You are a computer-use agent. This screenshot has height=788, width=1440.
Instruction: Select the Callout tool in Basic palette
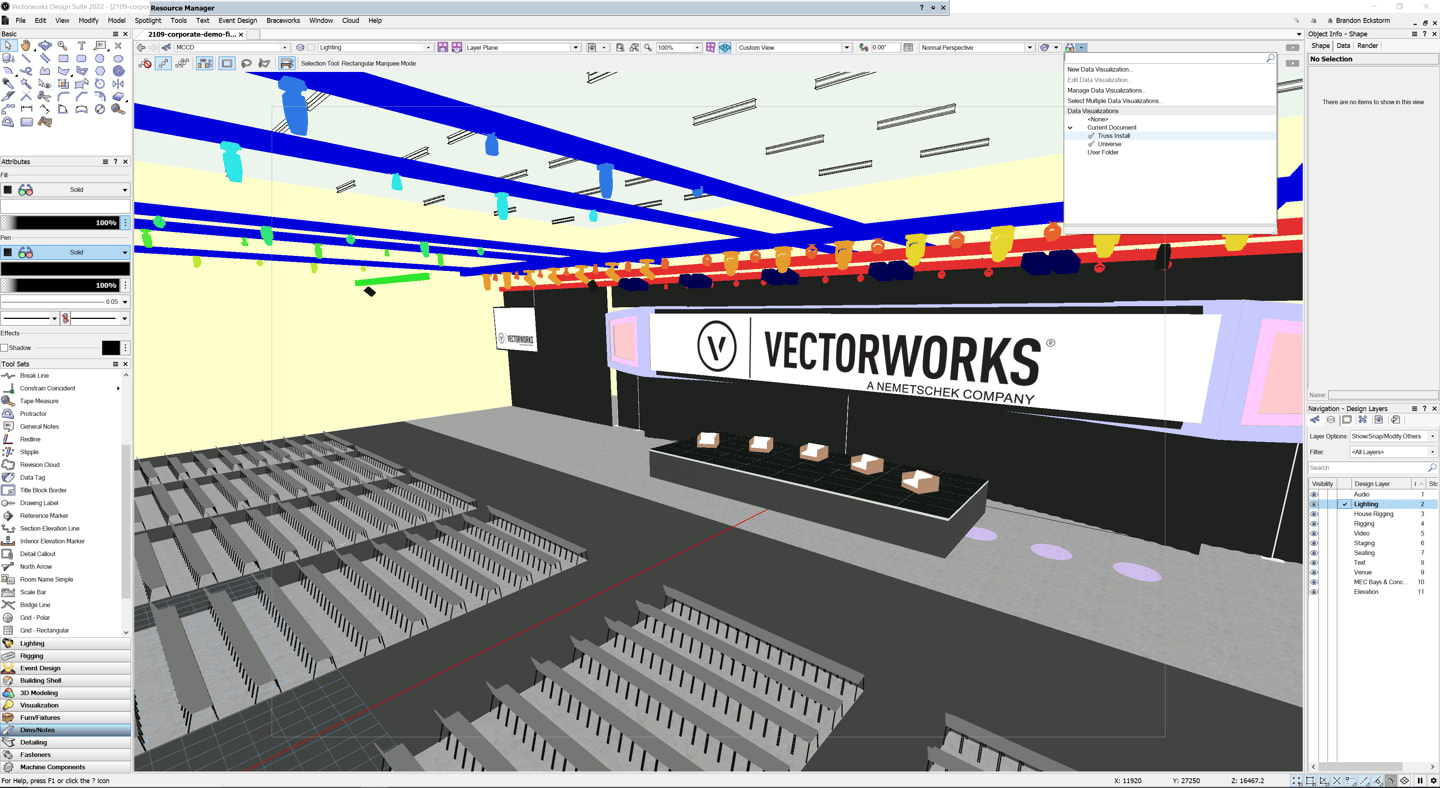[x=100, y=46]
